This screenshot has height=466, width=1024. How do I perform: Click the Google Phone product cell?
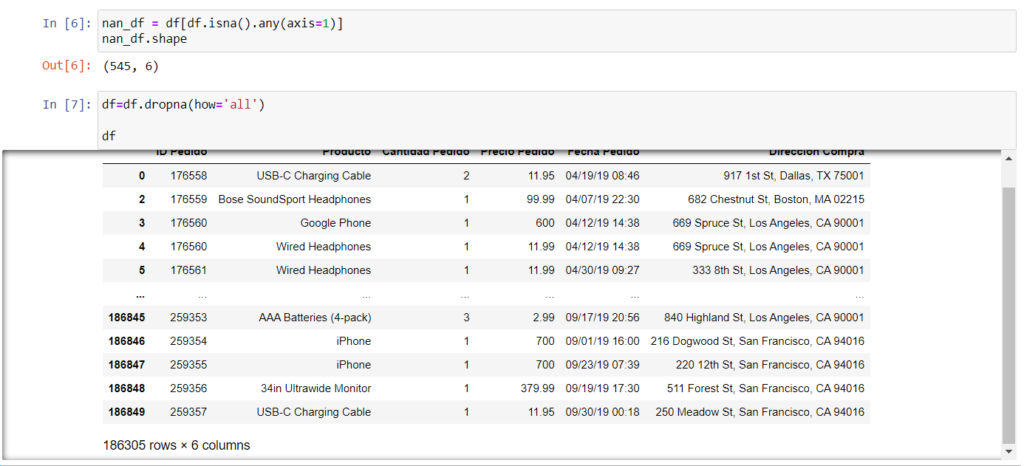pos(335,223)
